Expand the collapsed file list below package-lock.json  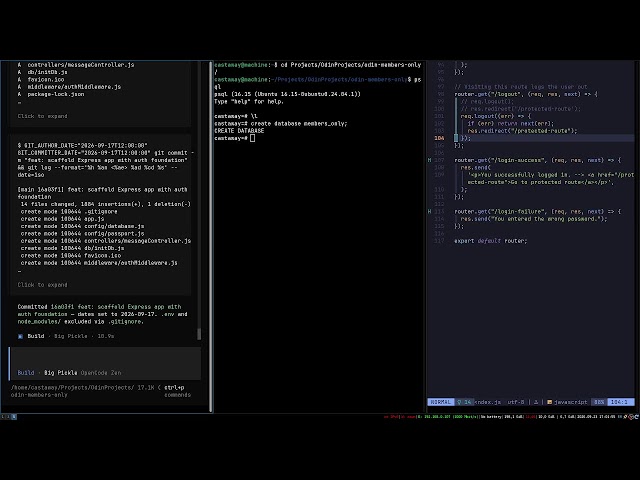(42, 116)
